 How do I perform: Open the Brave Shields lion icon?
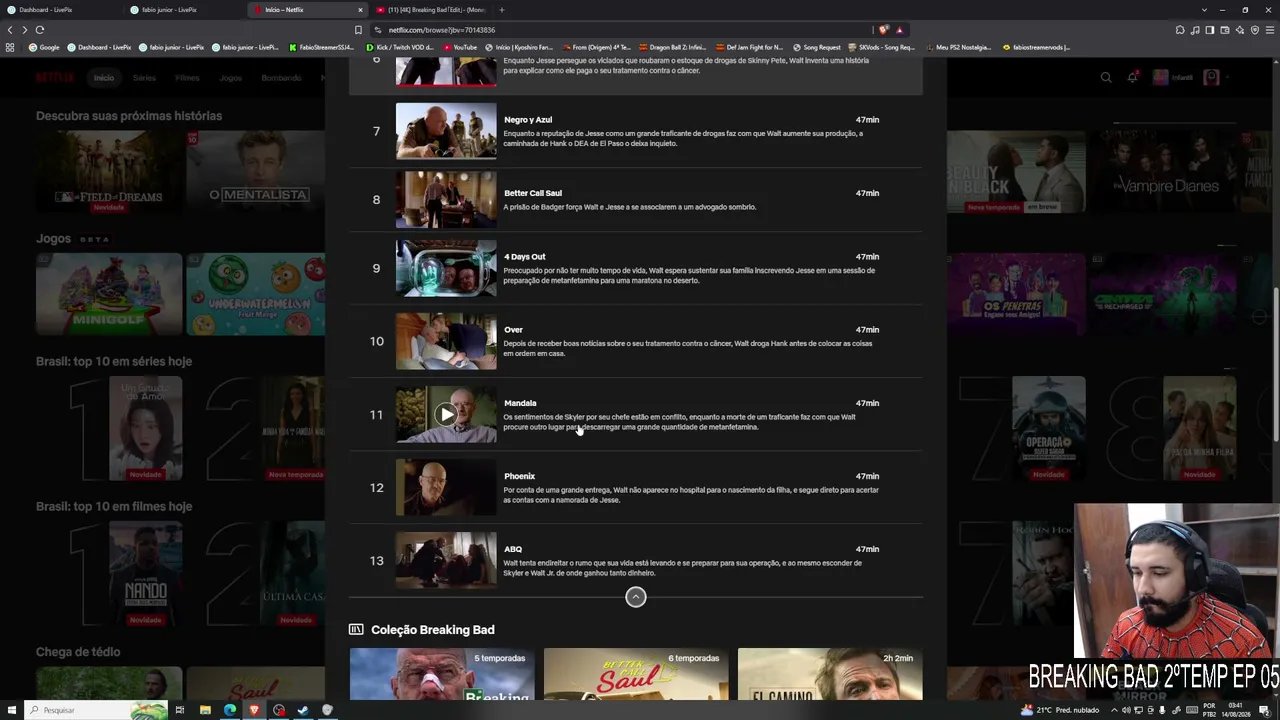(883, 30)
